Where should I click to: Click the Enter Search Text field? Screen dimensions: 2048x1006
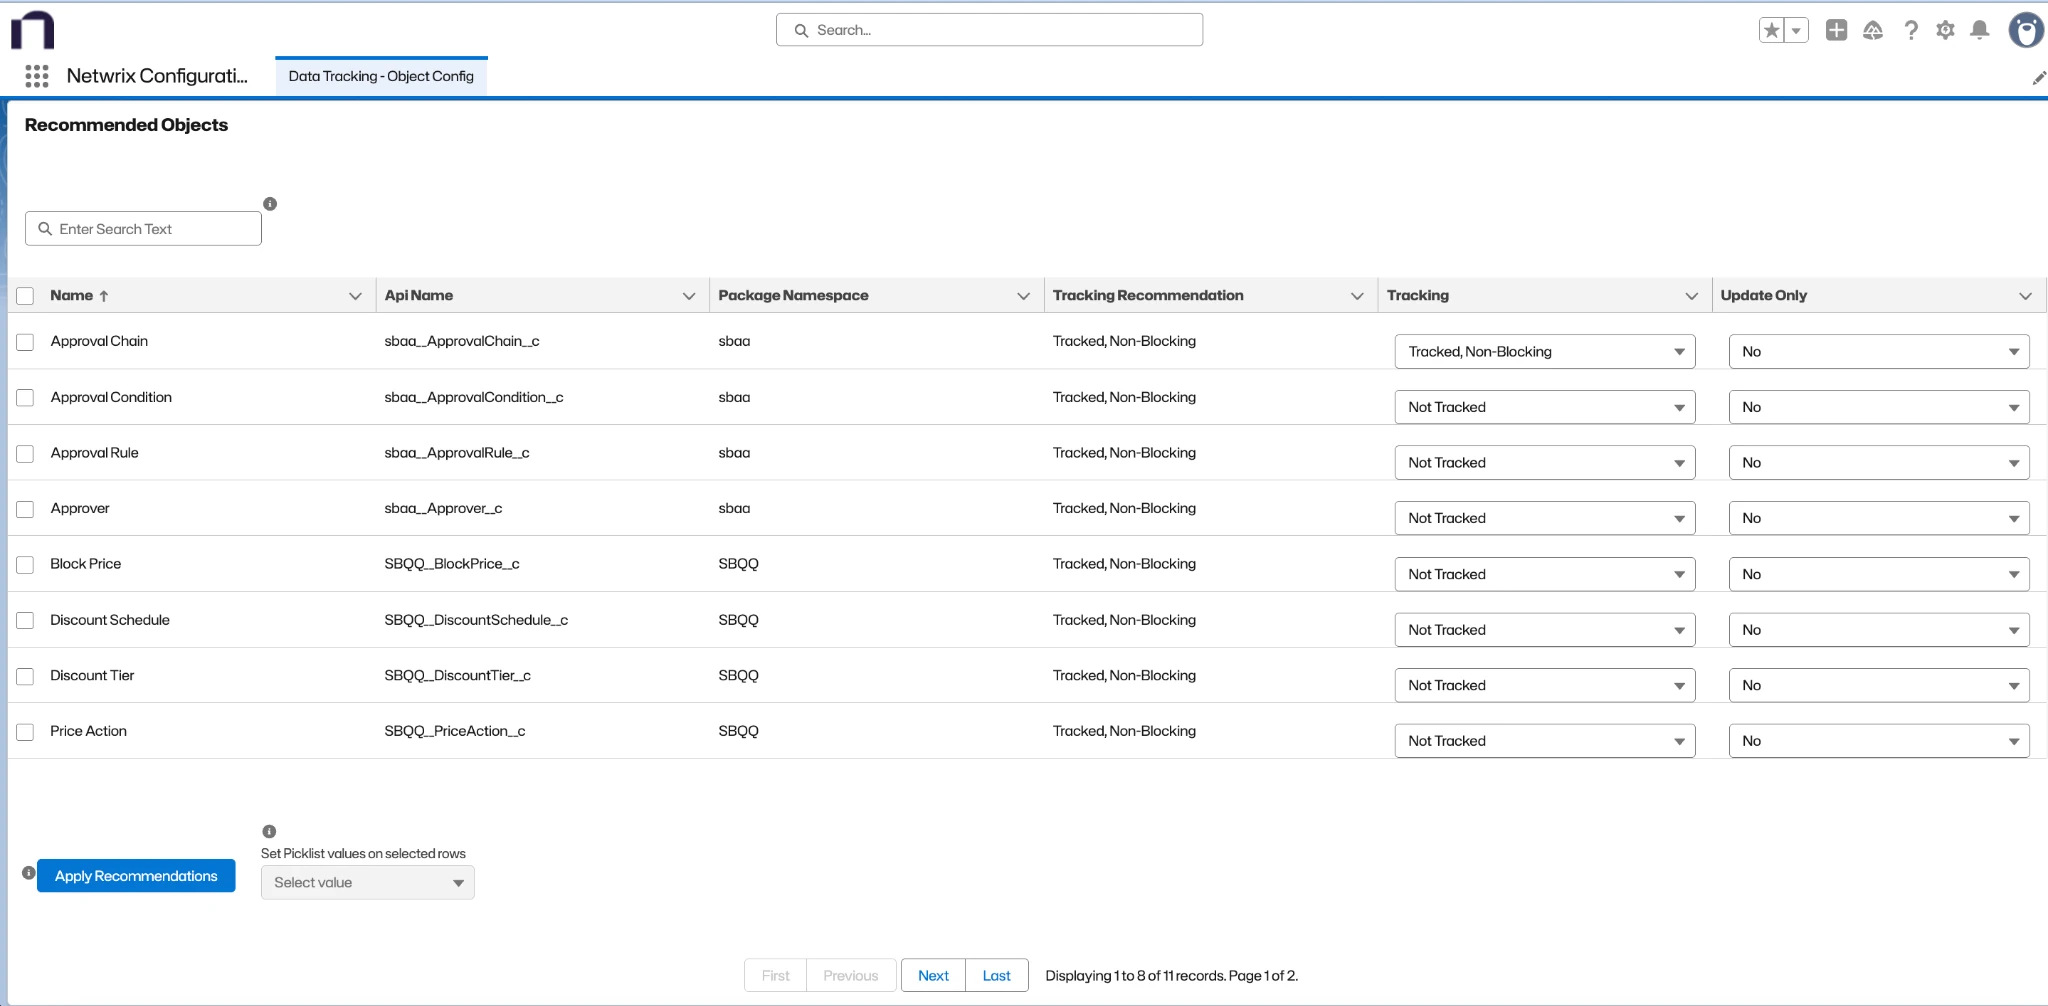pos(142,228)
